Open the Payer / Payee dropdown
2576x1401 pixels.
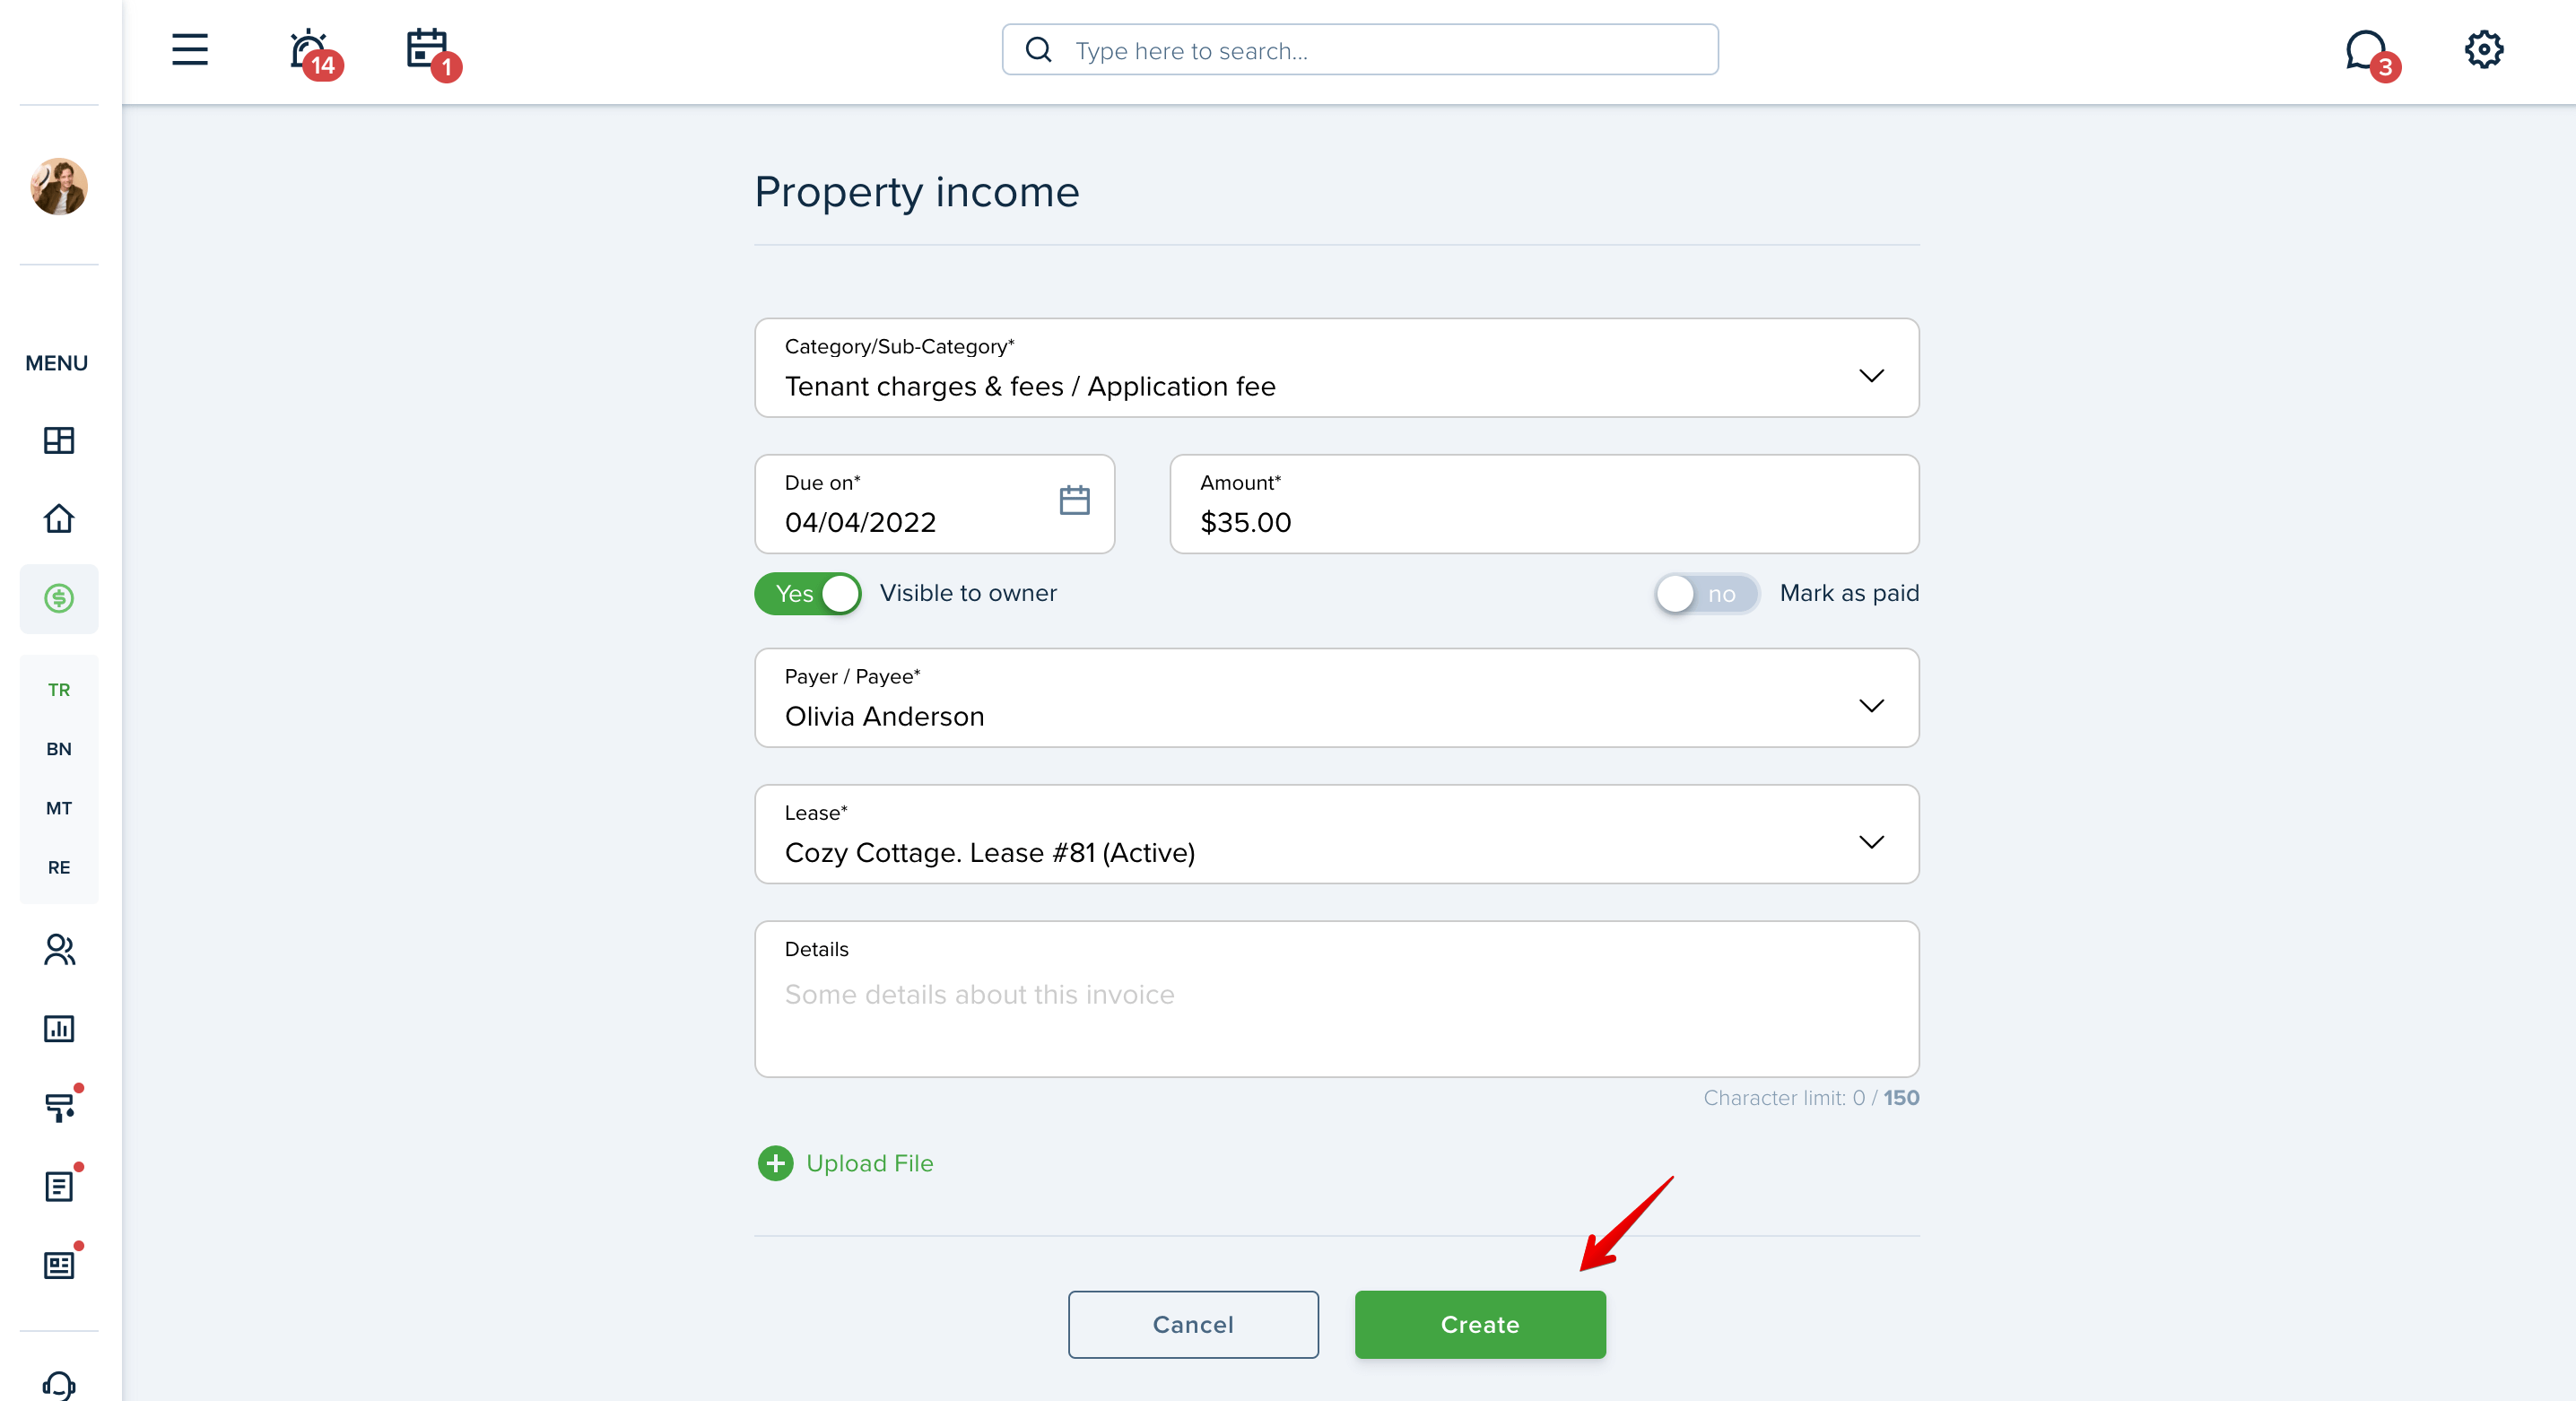tap(1336, 698)
